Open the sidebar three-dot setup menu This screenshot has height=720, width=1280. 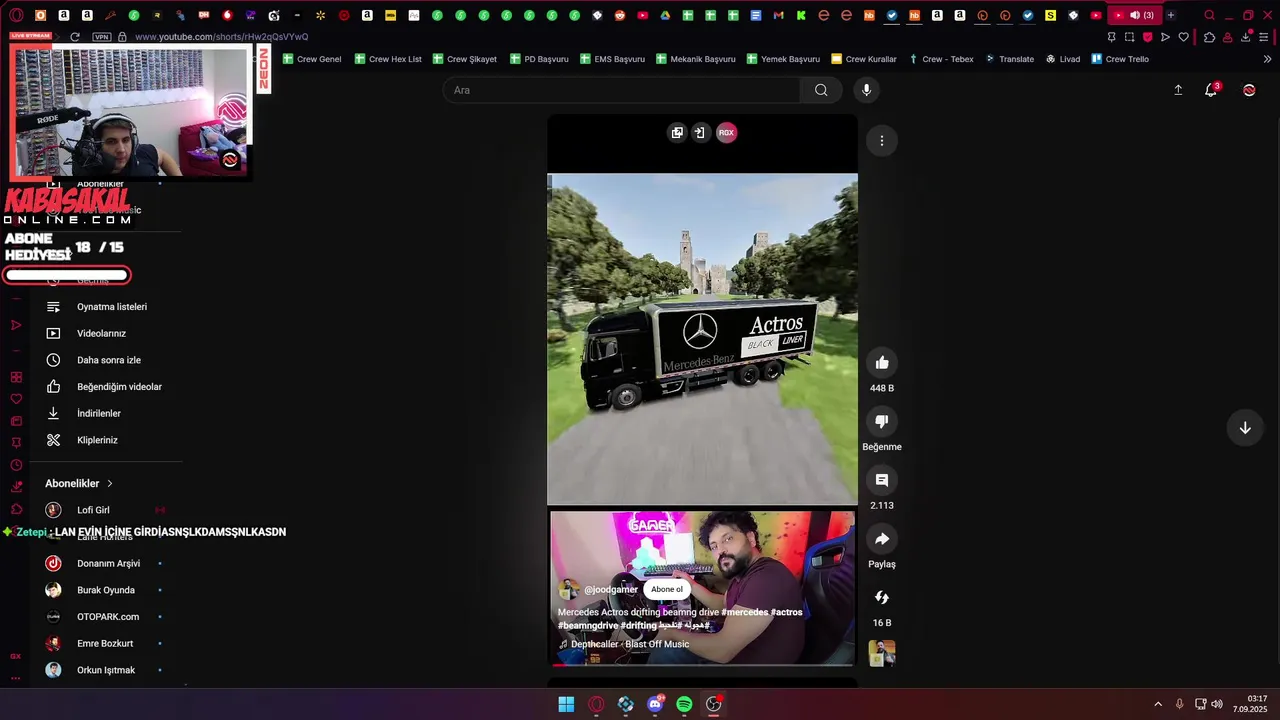click(x=16, y=678)
